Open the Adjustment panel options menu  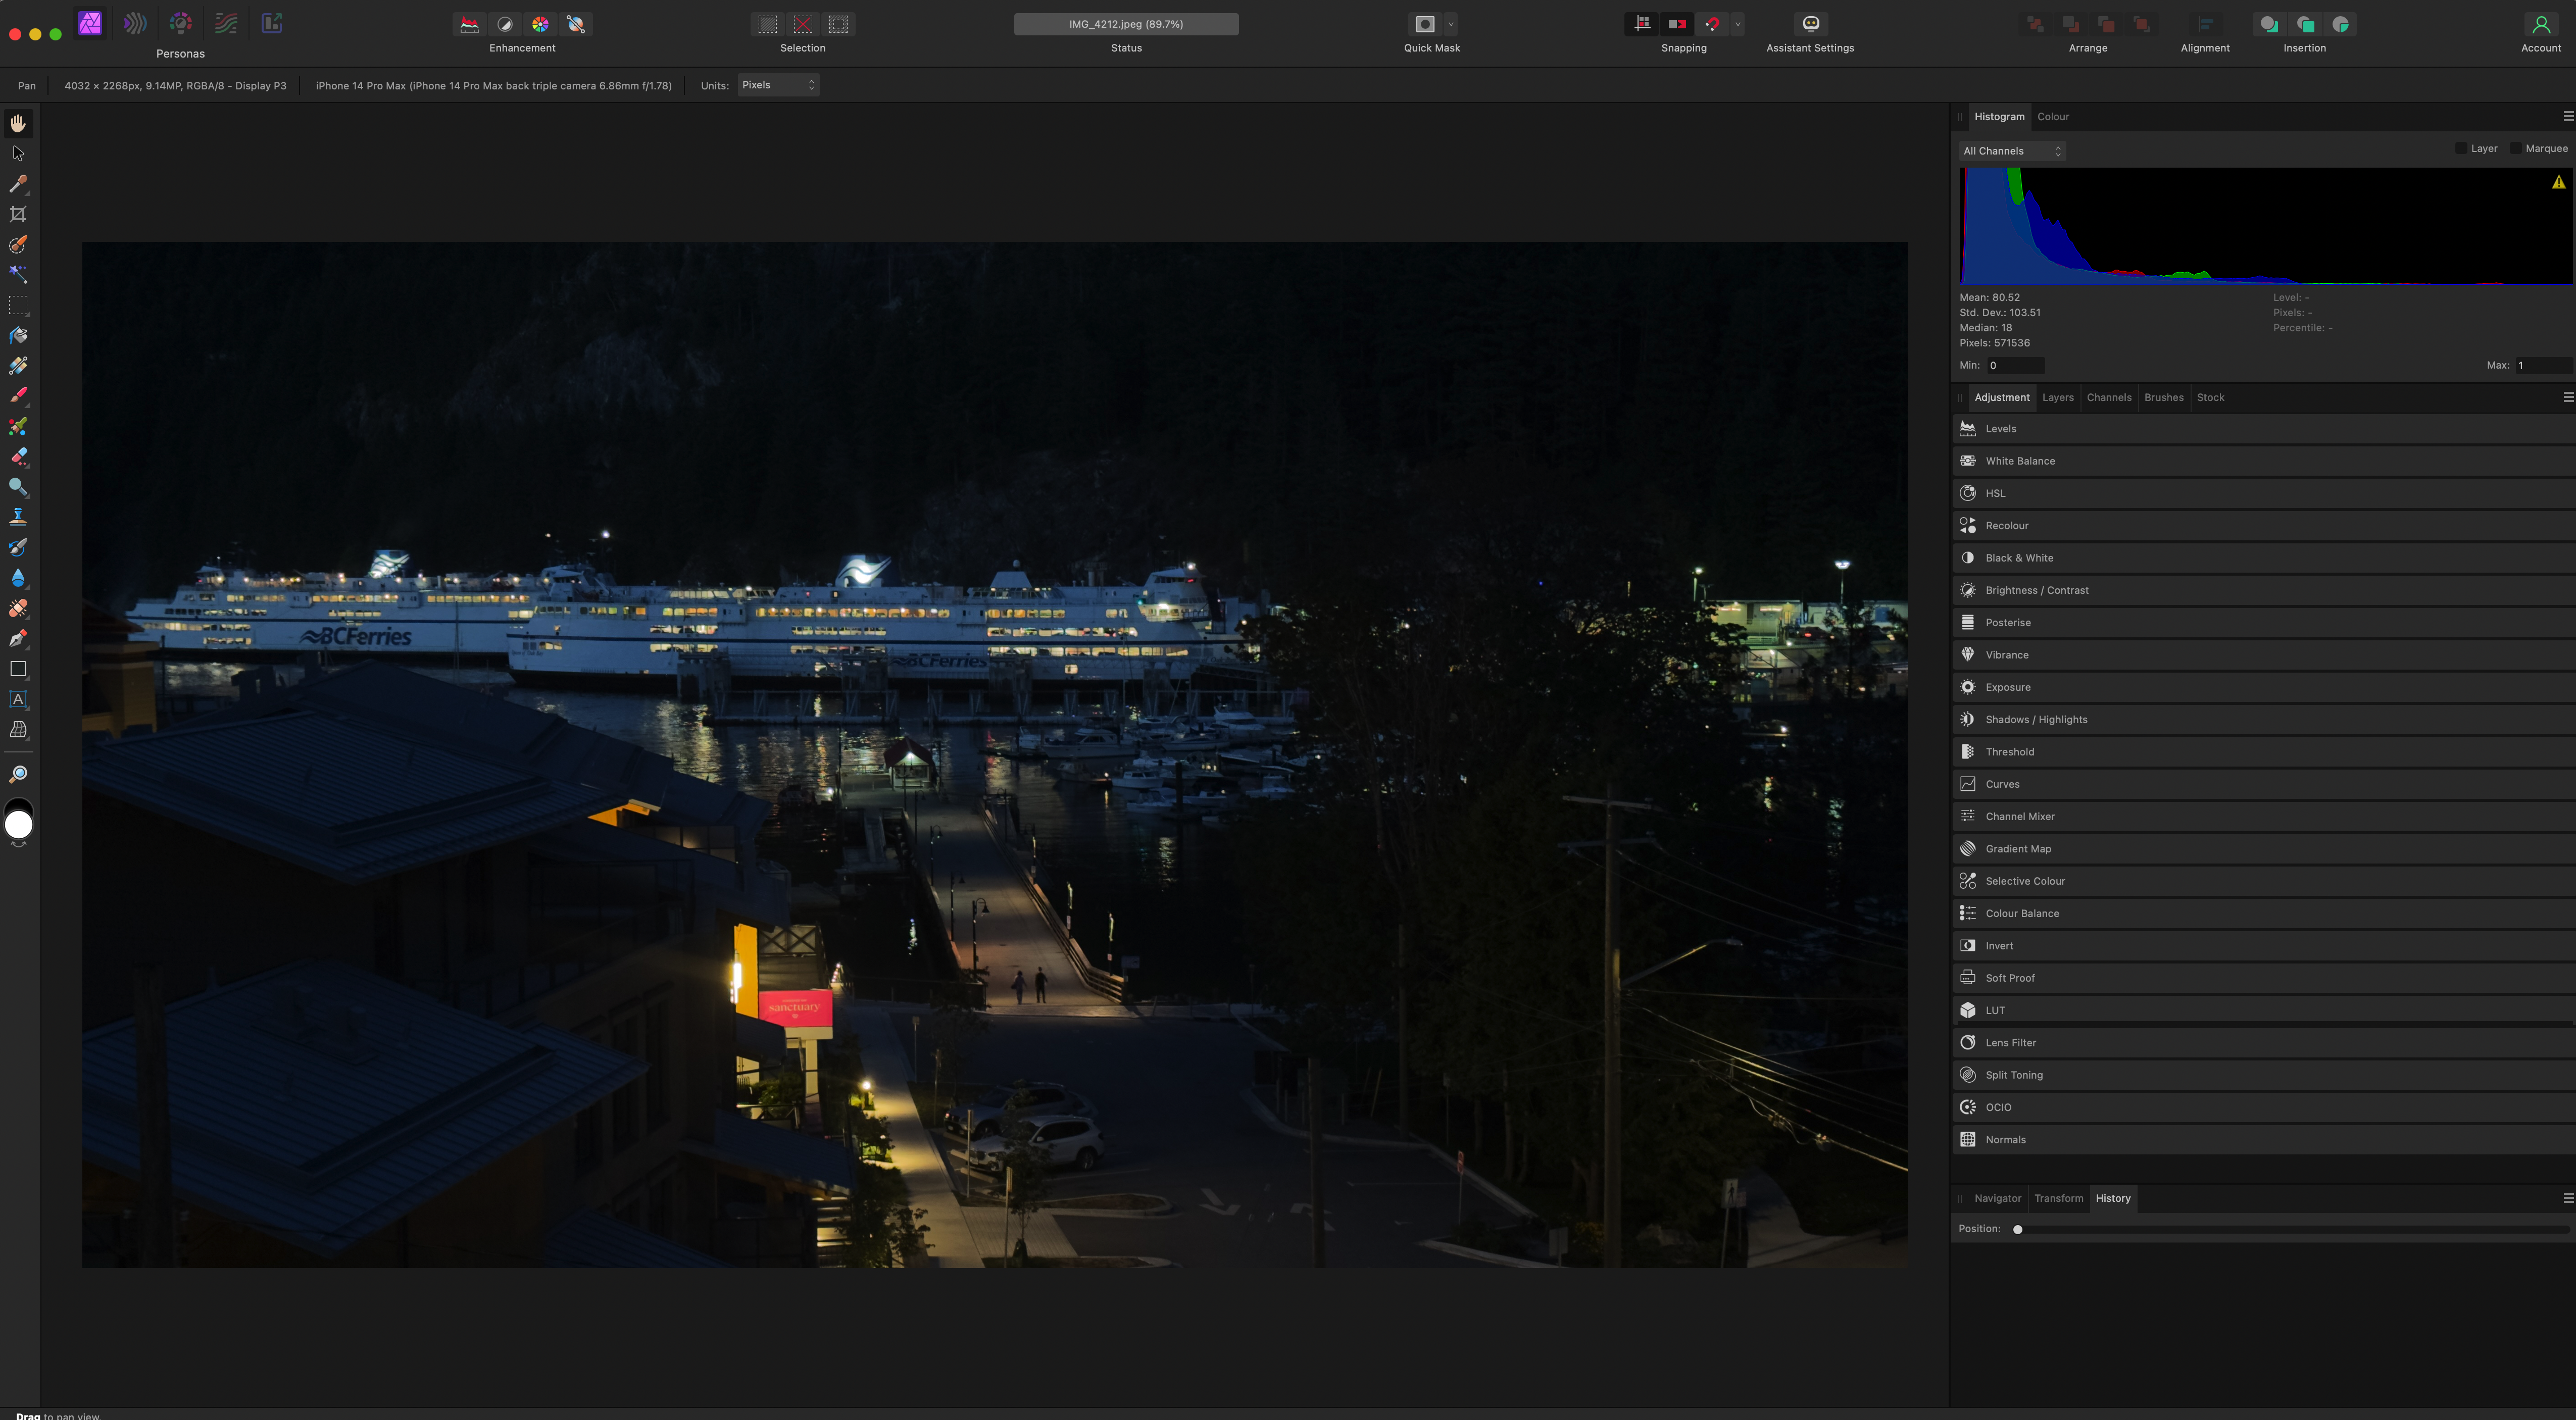pyautogui.click(x=2567, y=397)
